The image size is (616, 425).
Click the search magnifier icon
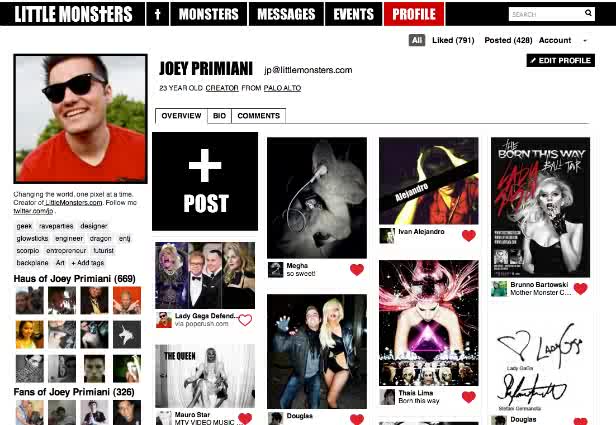coord(588,13)
